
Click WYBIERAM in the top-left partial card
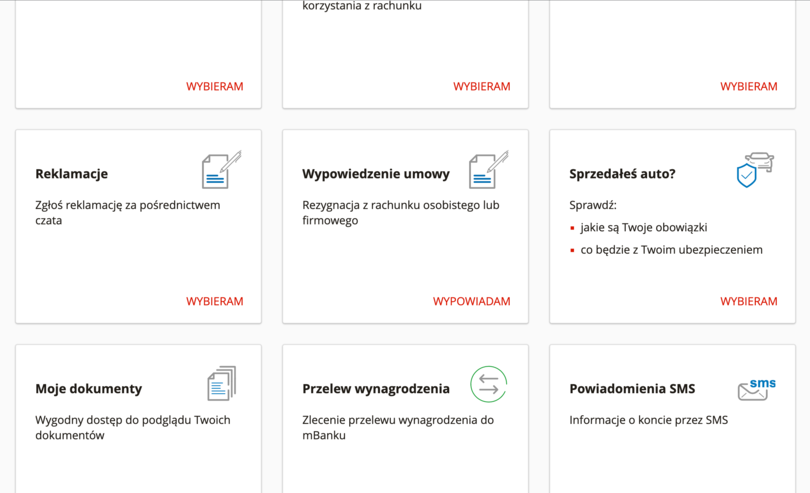click(x=214, y=86)
